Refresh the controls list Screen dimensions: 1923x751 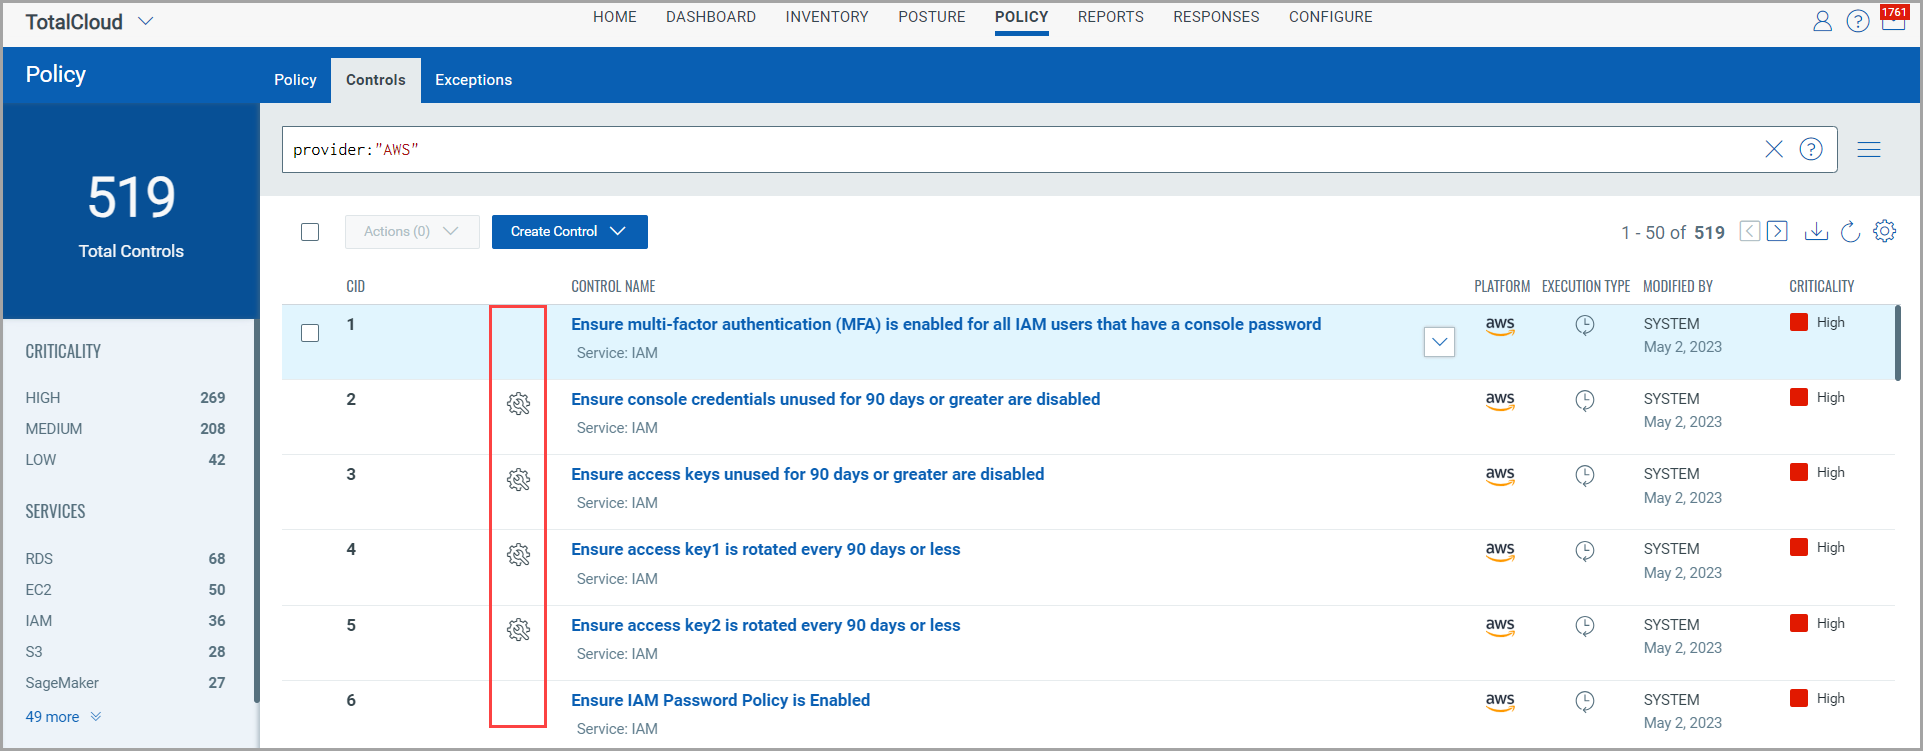(1850, 231)
